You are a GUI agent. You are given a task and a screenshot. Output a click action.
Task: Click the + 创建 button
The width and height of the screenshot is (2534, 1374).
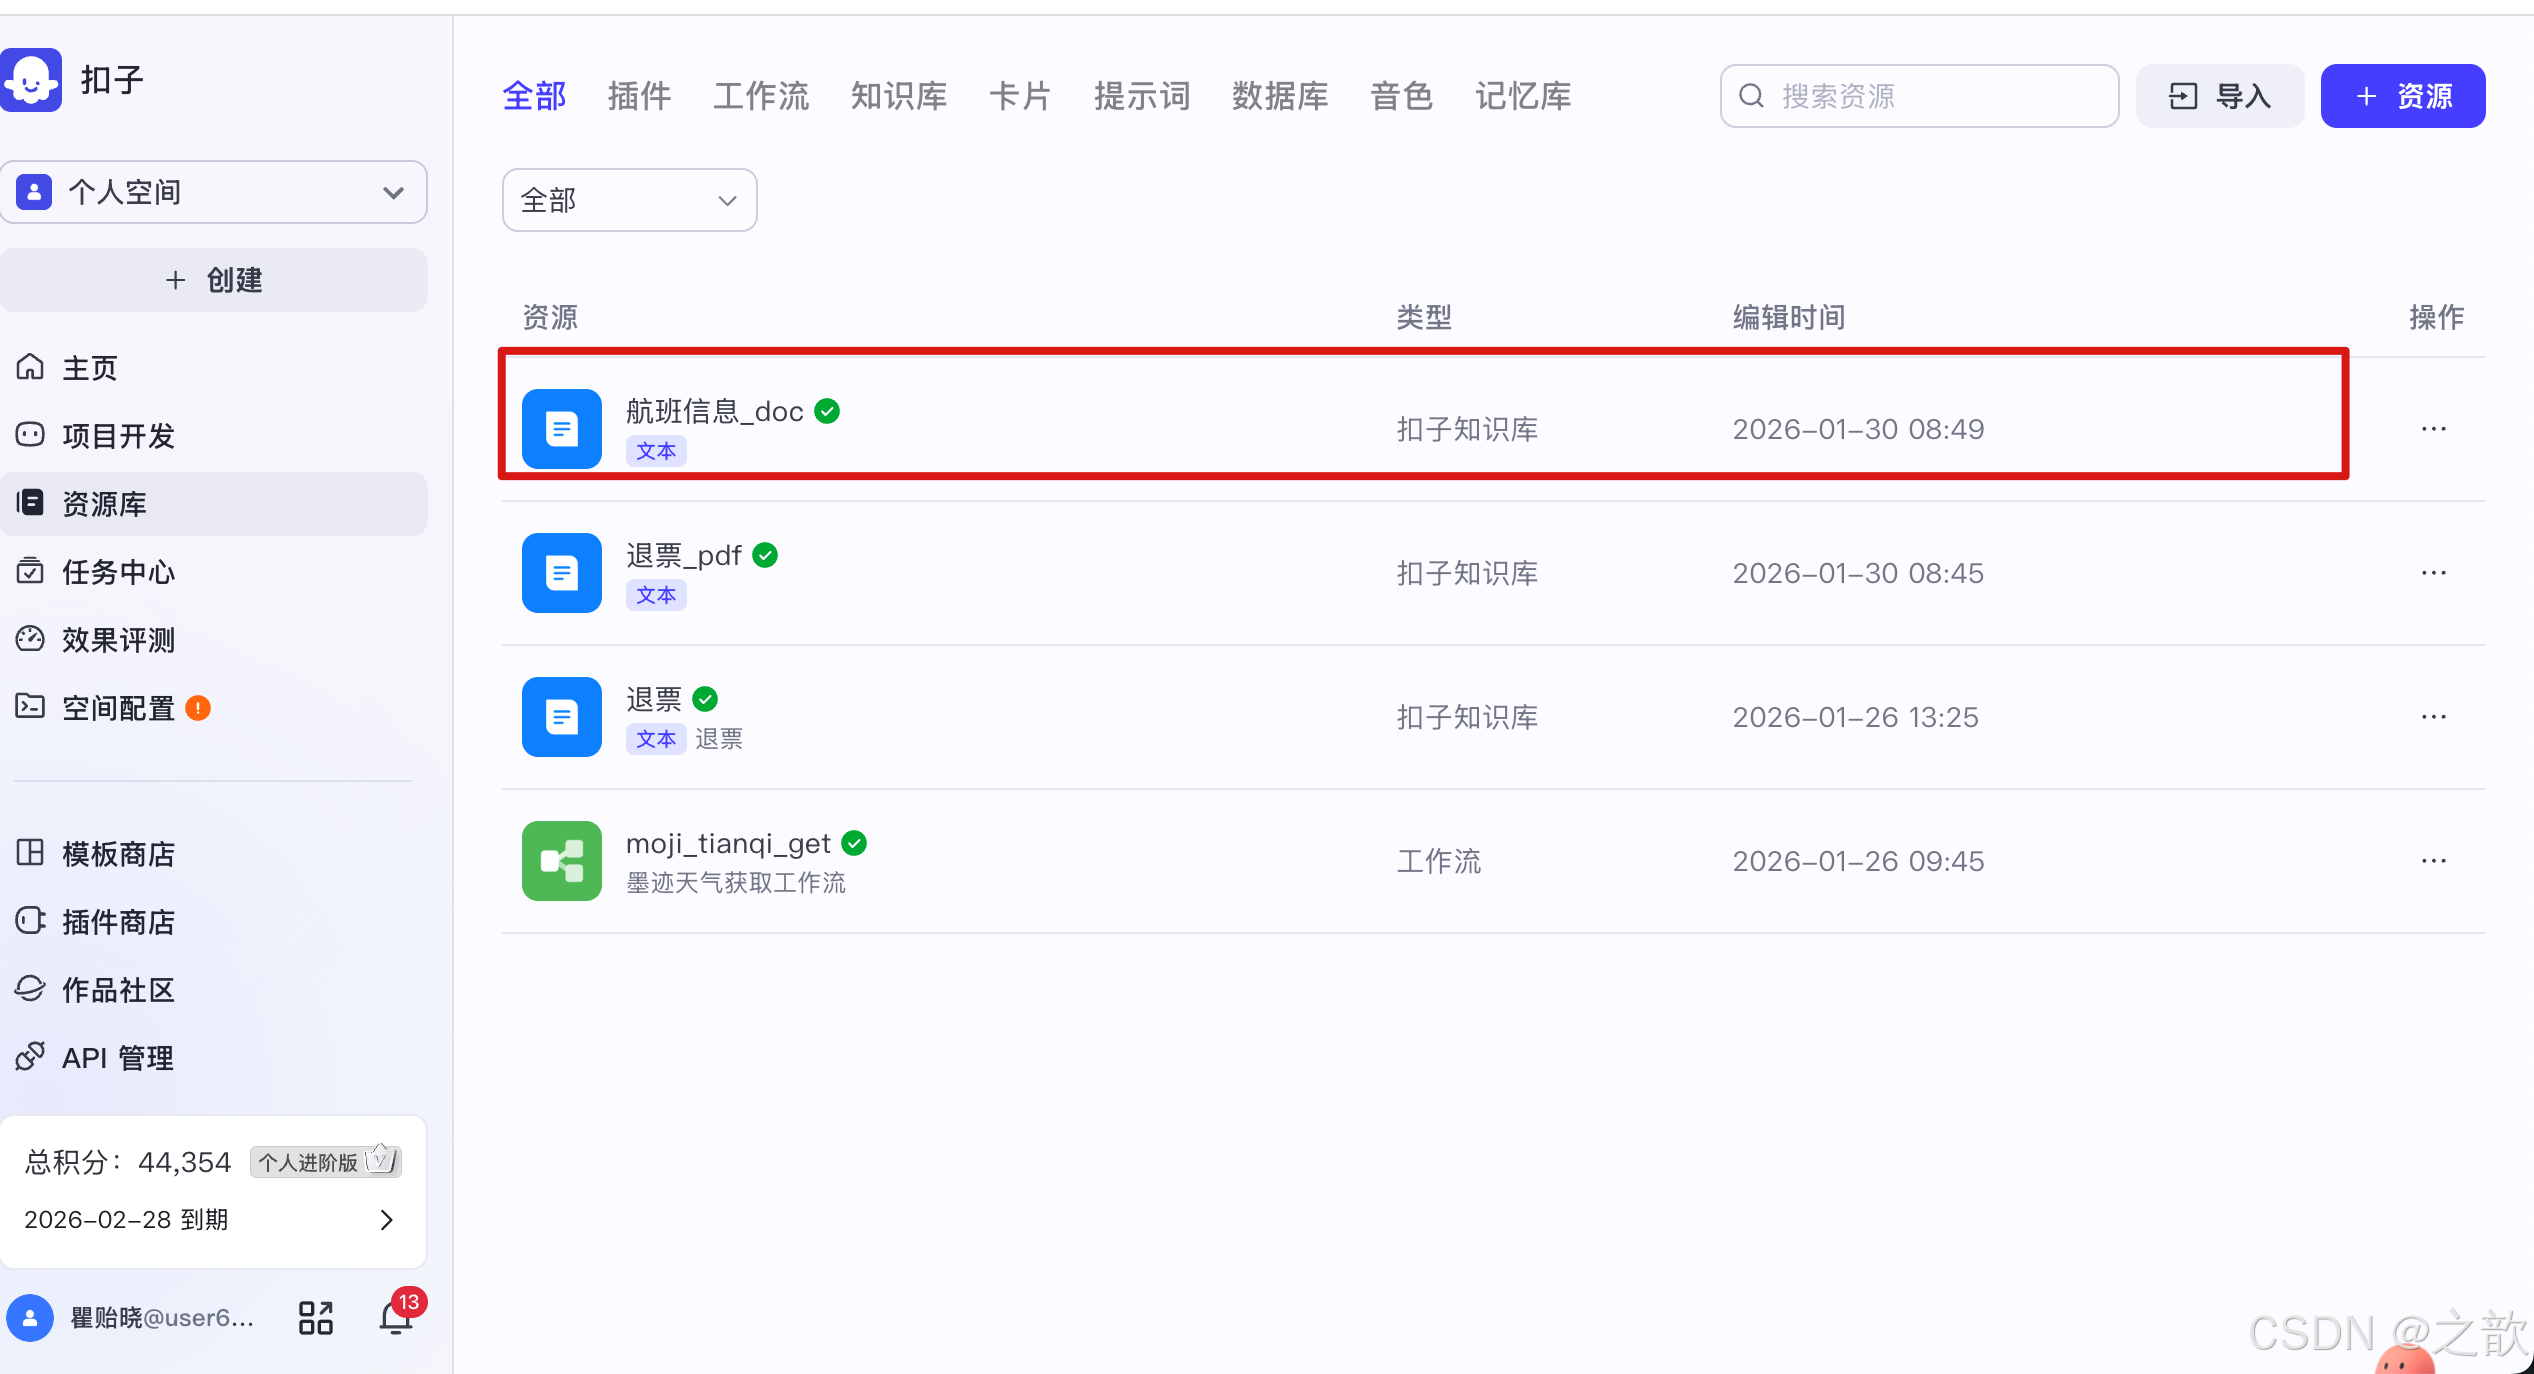[213, 280]
